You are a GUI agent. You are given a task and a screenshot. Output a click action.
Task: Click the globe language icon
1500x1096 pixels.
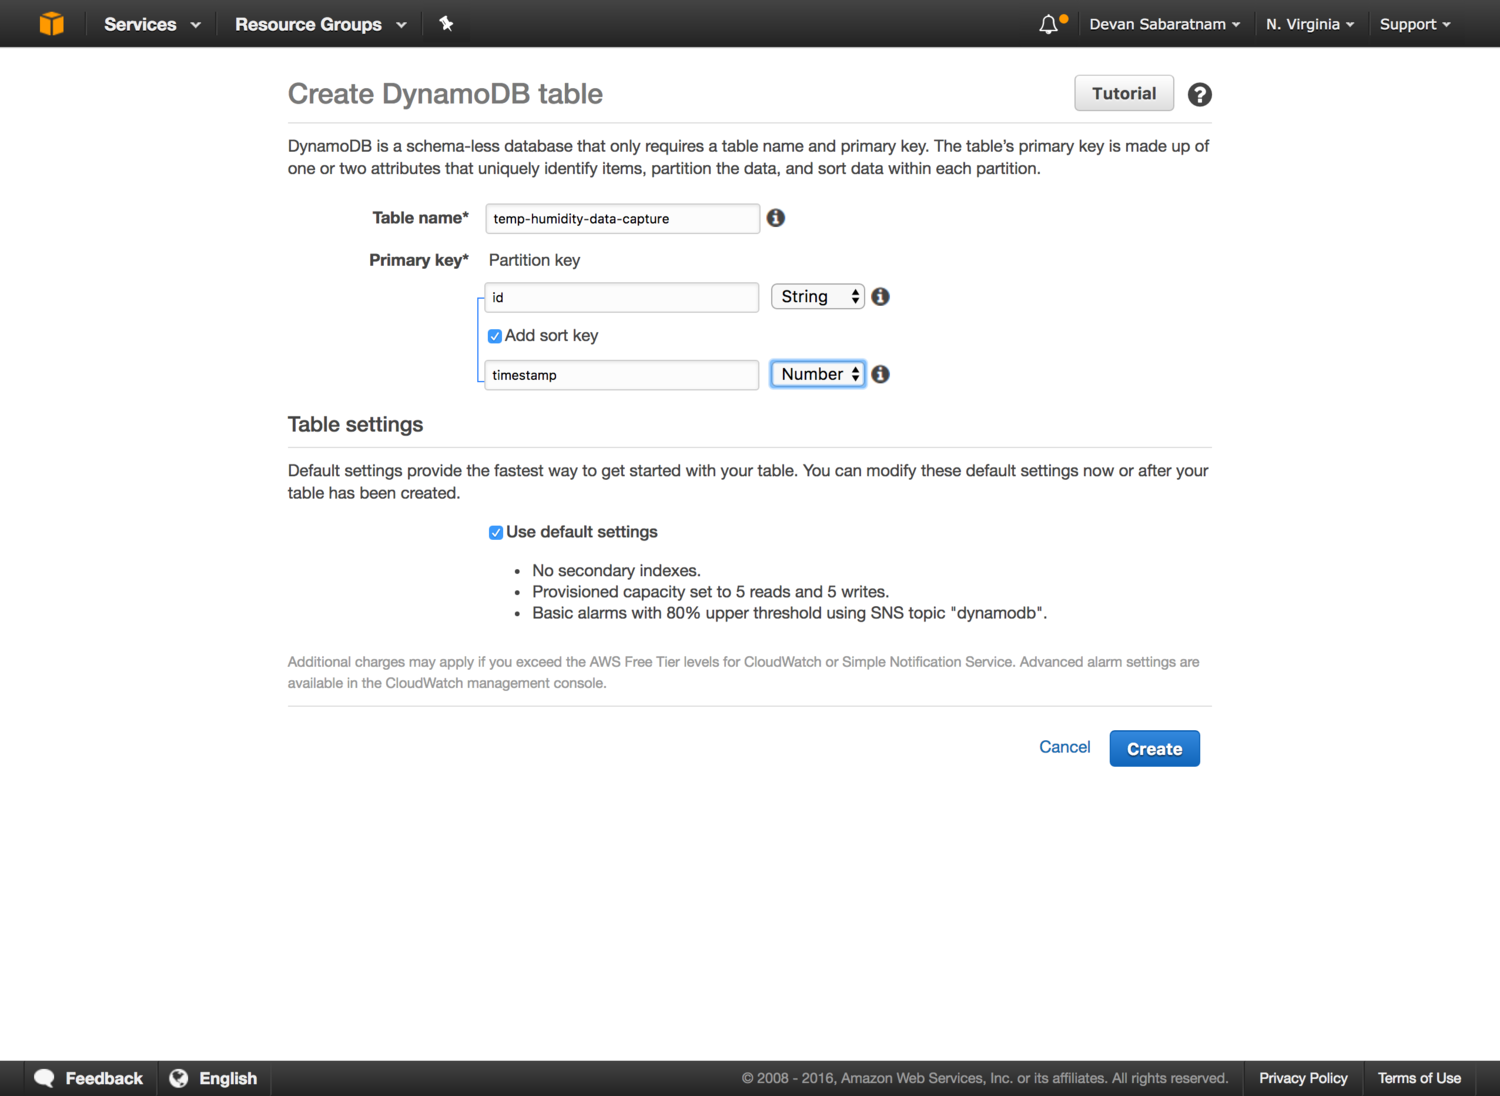tap(179, 1078)
